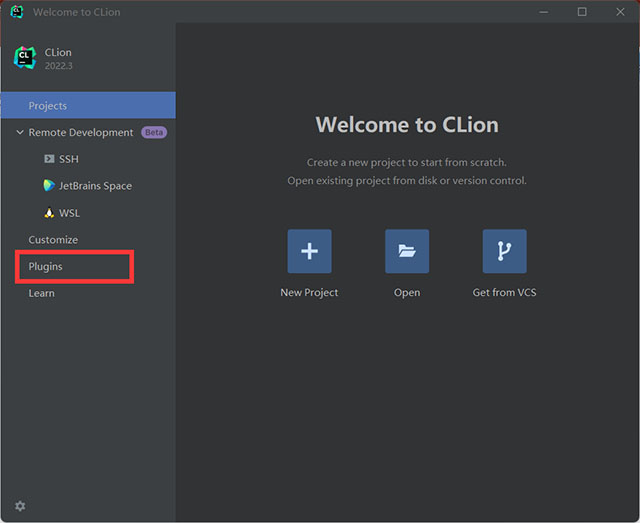Click the CLion logo in sidebar header
640x523 pixels.
(x=25, y=58)
